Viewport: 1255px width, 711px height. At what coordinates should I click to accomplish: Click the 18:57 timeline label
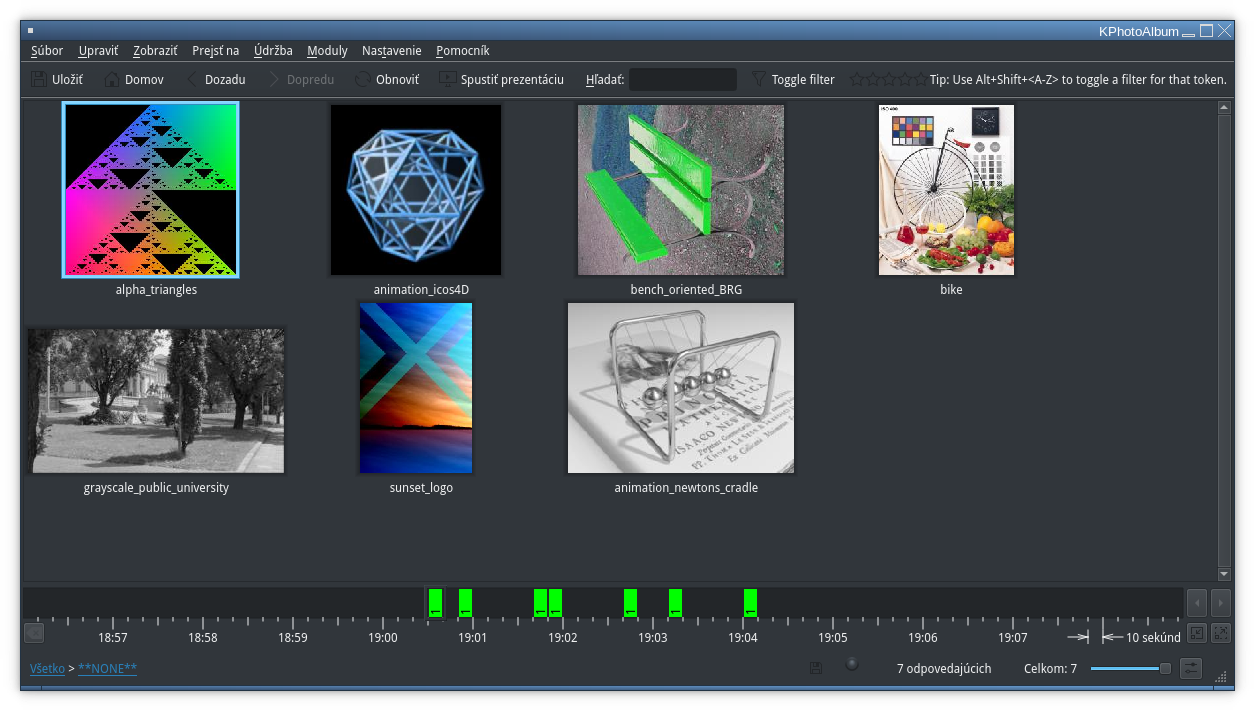[113, 637]
